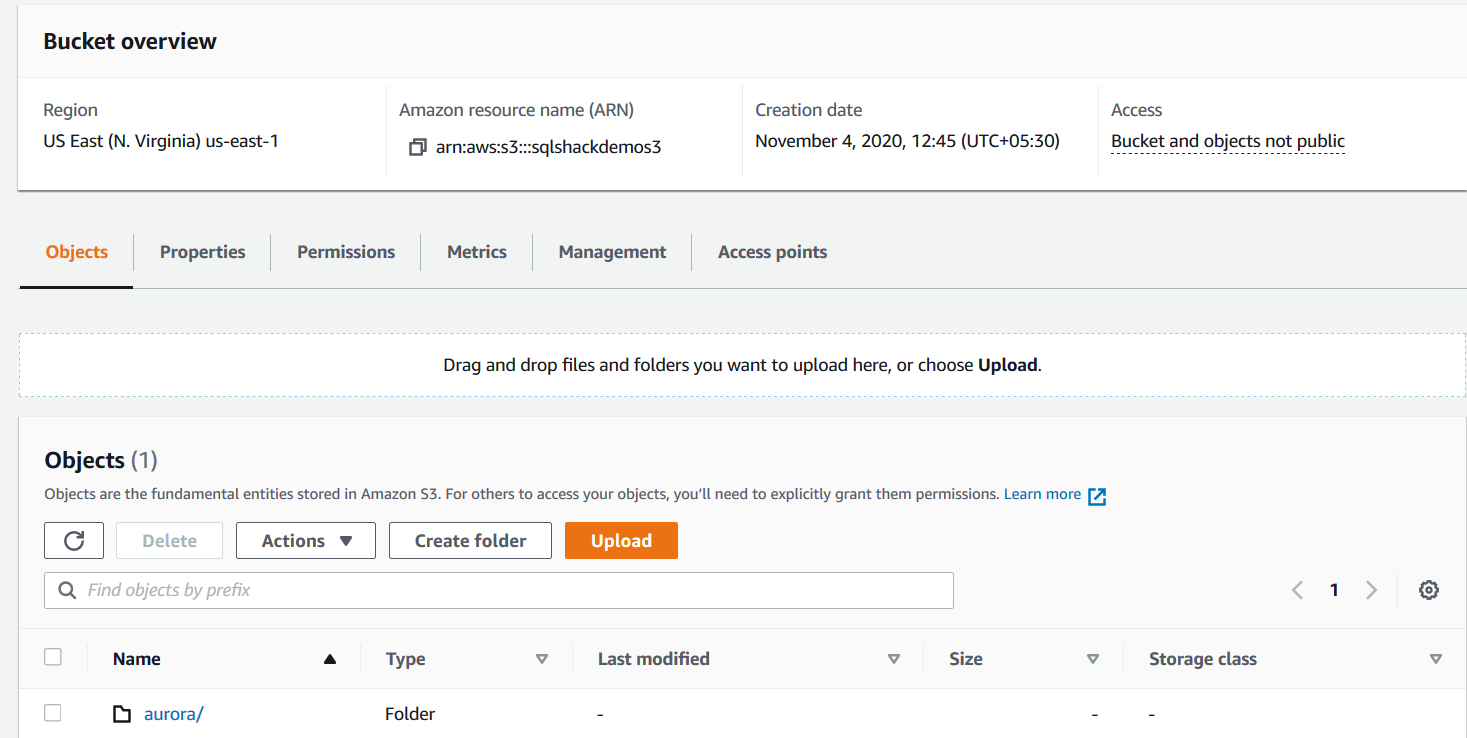Go to previous page chevron
The image size is (1467, 738).
pos(1298,590)
